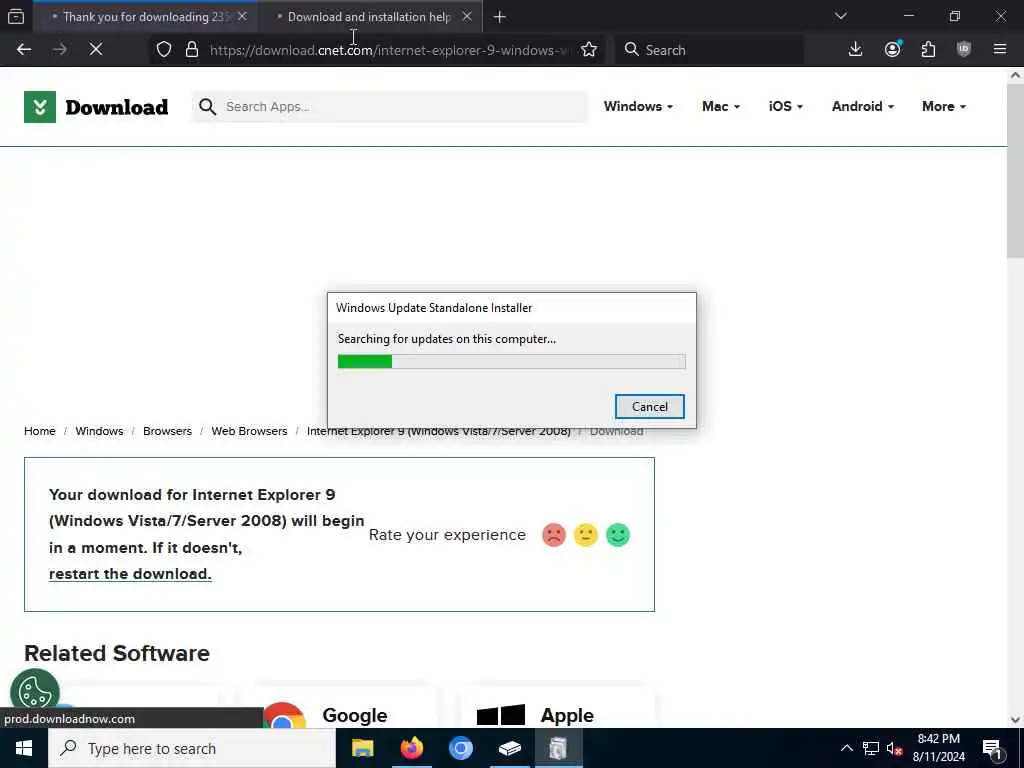Click 'Type here to search' taskbar box
Viewport: 1024px width, 768px height.
click(192, 748)
